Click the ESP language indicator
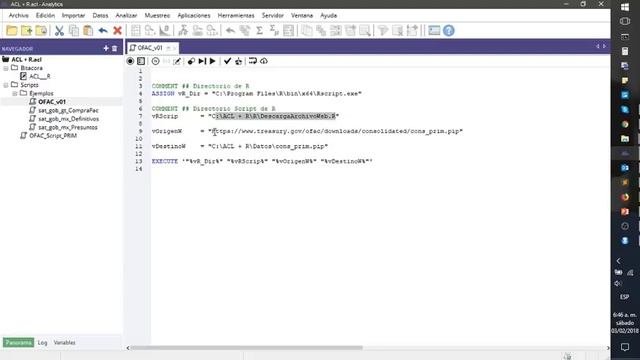The image size is (640, 360). coord(625,297)
